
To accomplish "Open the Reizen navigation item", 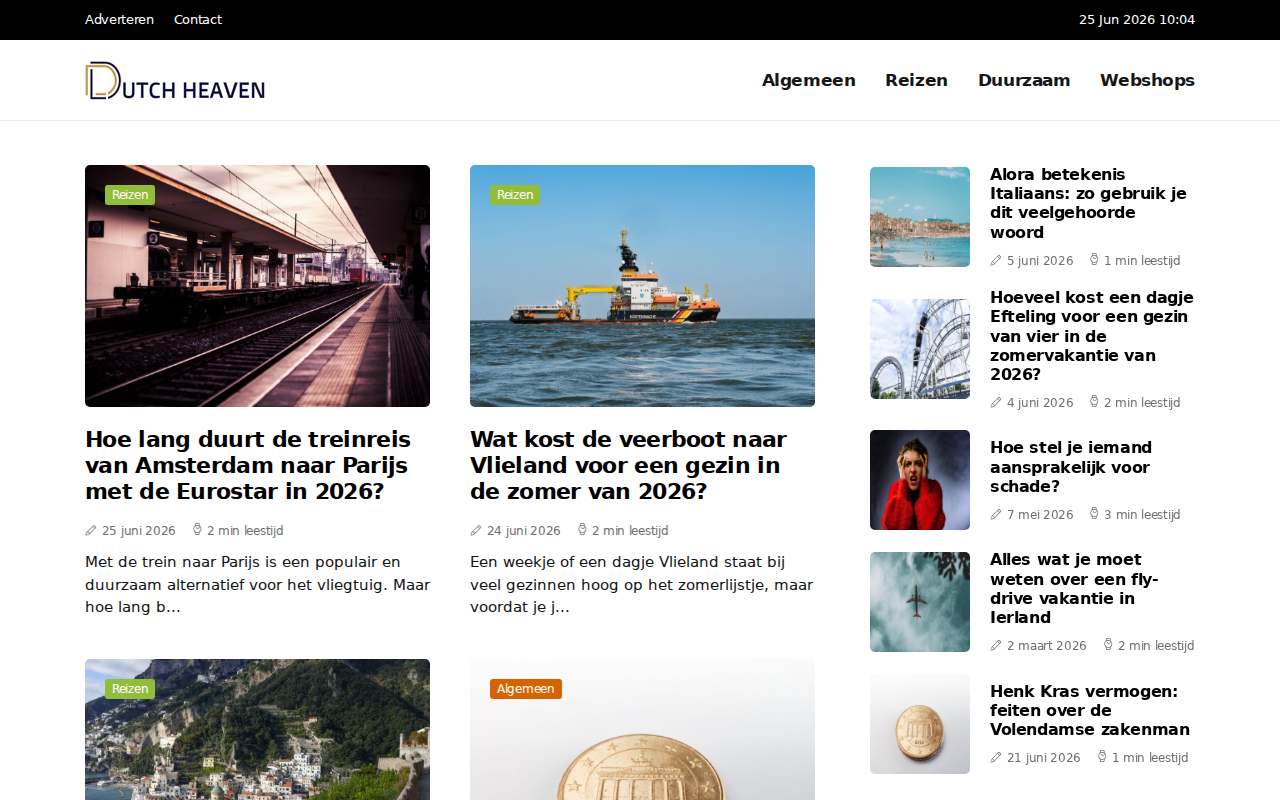I will (916, 80).
